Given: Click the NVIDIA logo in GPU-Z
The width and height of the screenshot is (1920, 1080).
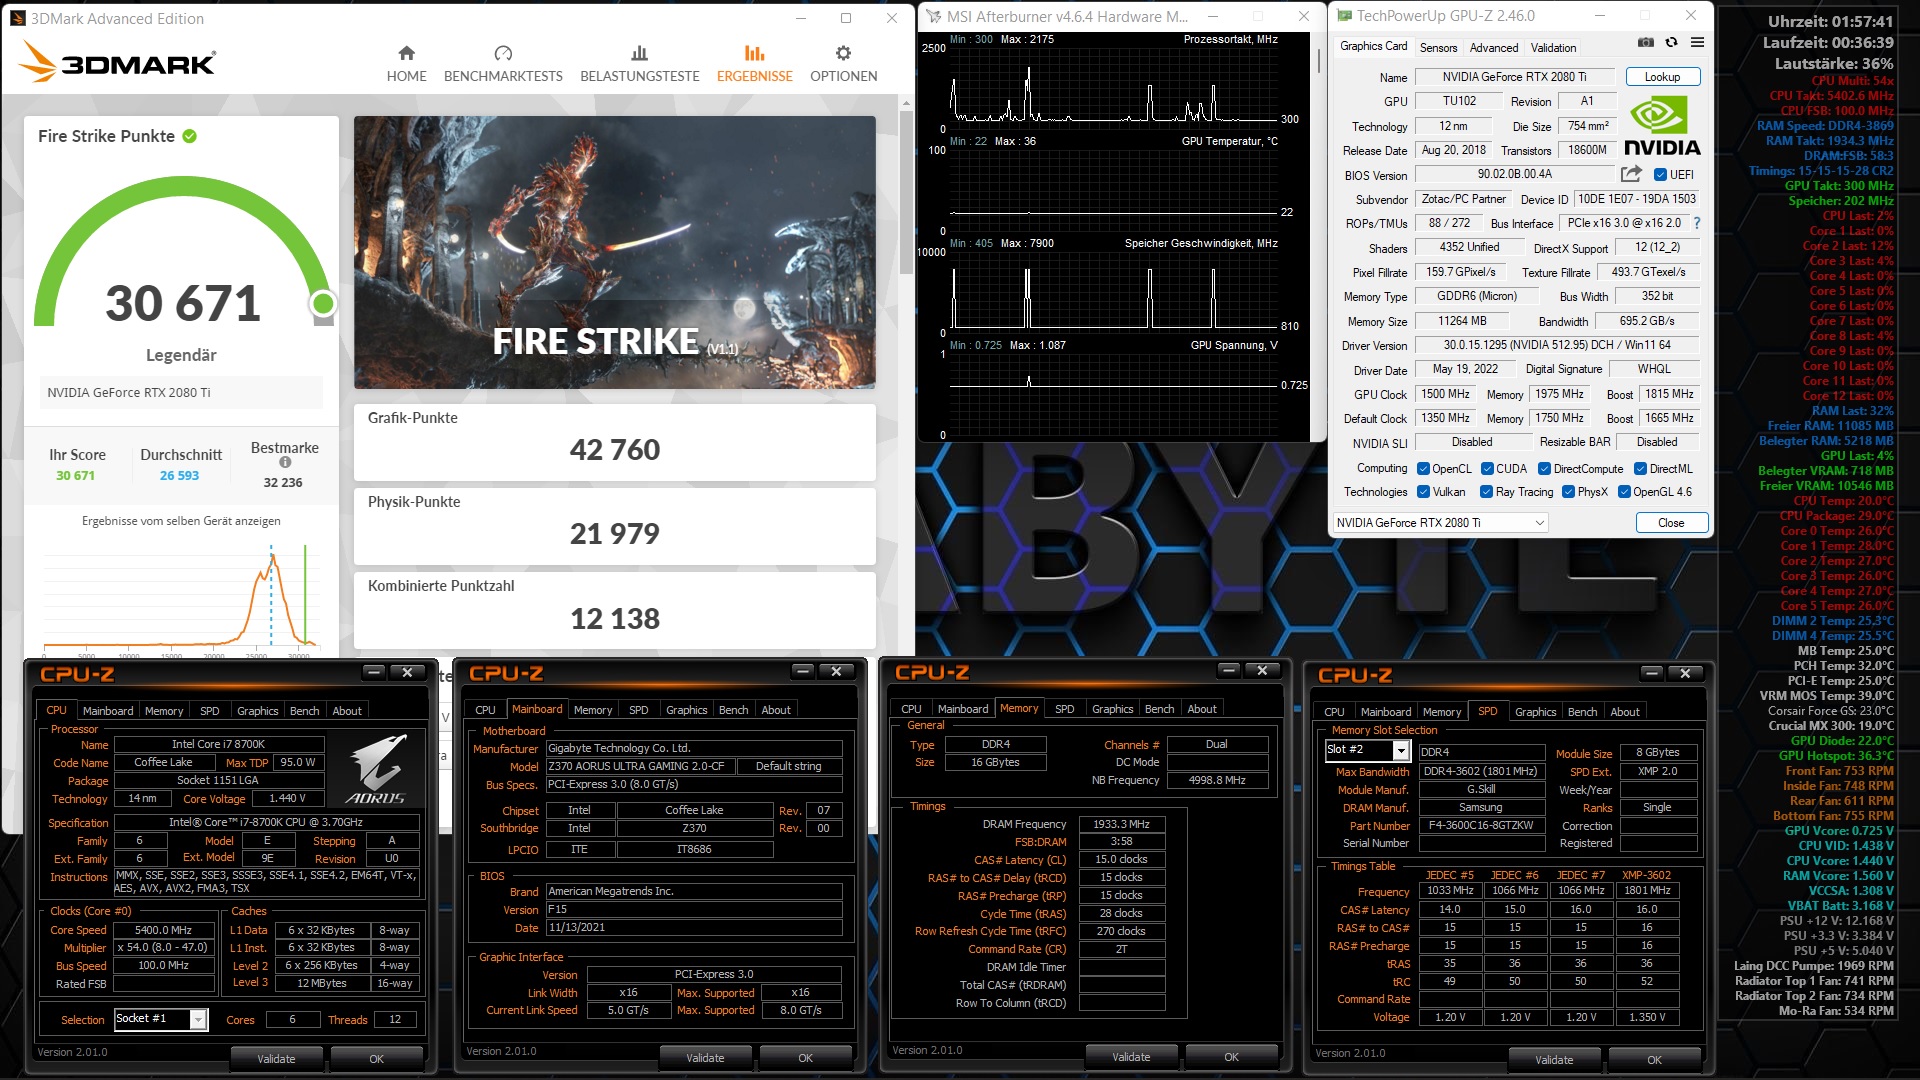Looking at the screenshot, I should (x=1662, y=127).
